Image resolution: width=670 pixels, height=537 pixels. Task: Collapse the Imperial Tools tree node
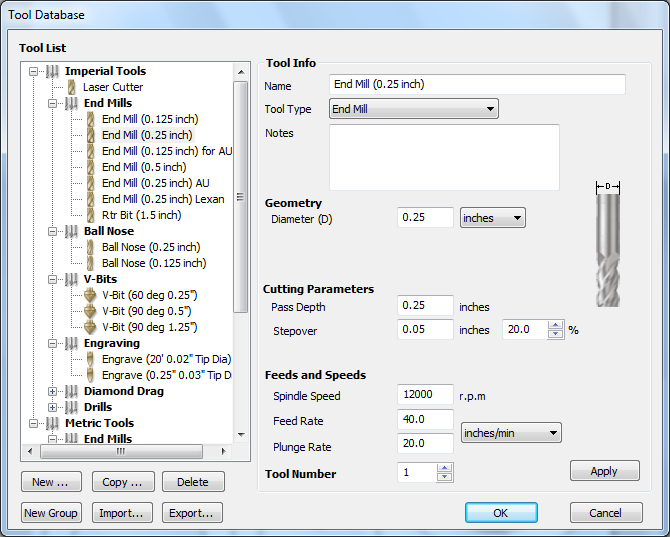[x=33, y=71]
